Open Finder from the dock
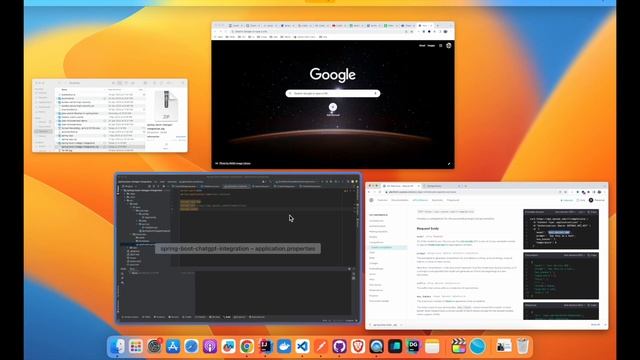Viewport: 640px width, 360px height. click(x=117, y=346)
